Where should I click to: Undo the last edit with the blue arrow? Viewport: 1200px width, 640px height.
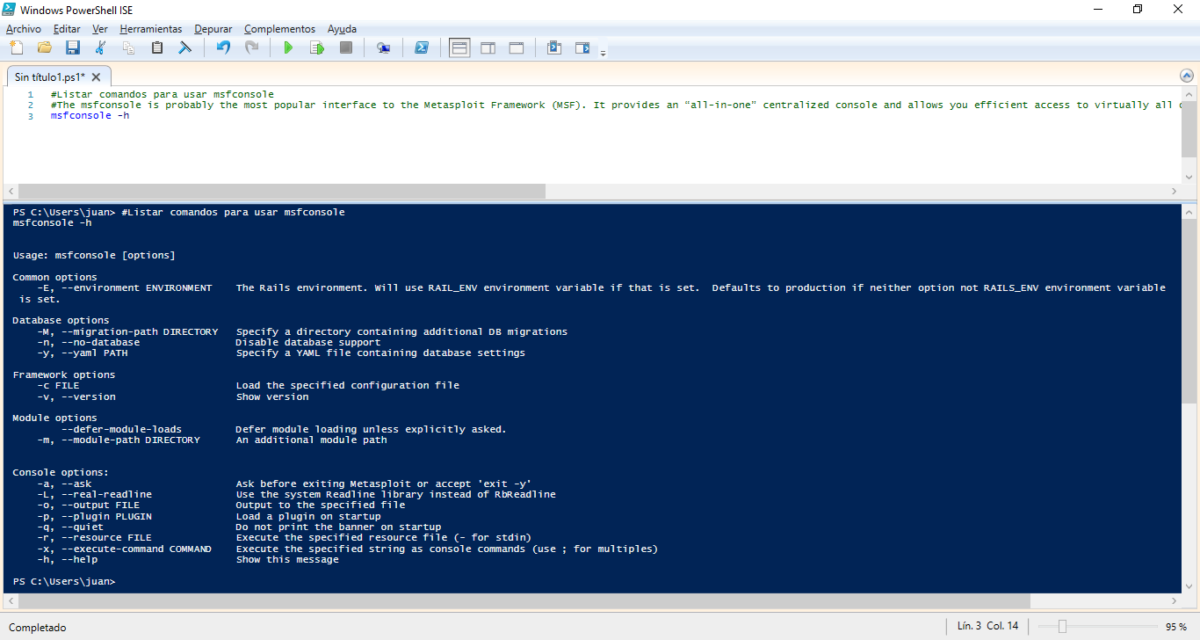[223, 47]
